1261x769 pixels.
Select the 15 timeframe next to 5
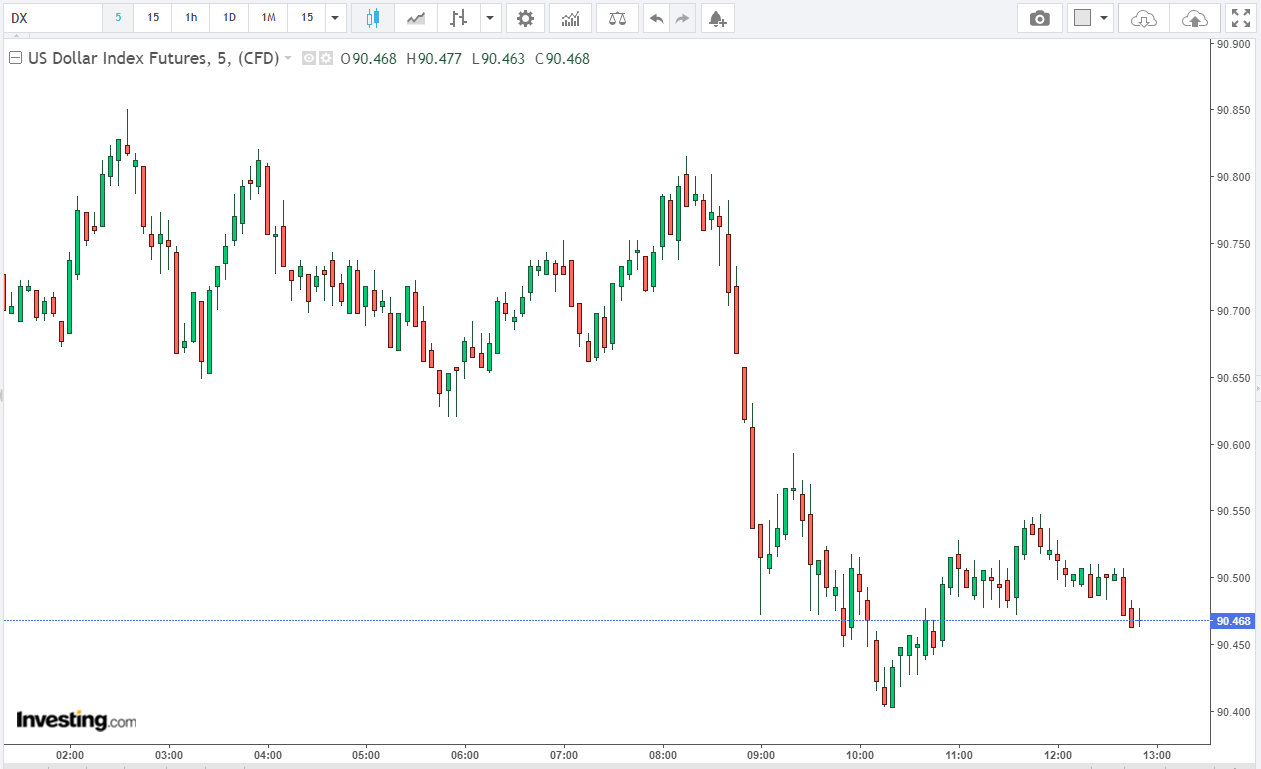pos(152,18)
